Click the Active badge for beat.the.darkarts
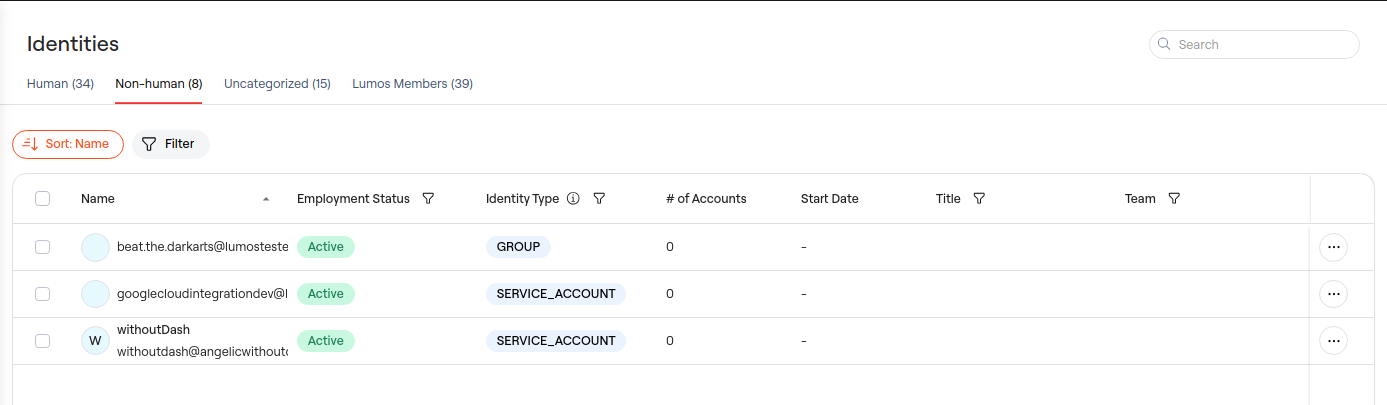 point(326,247)
